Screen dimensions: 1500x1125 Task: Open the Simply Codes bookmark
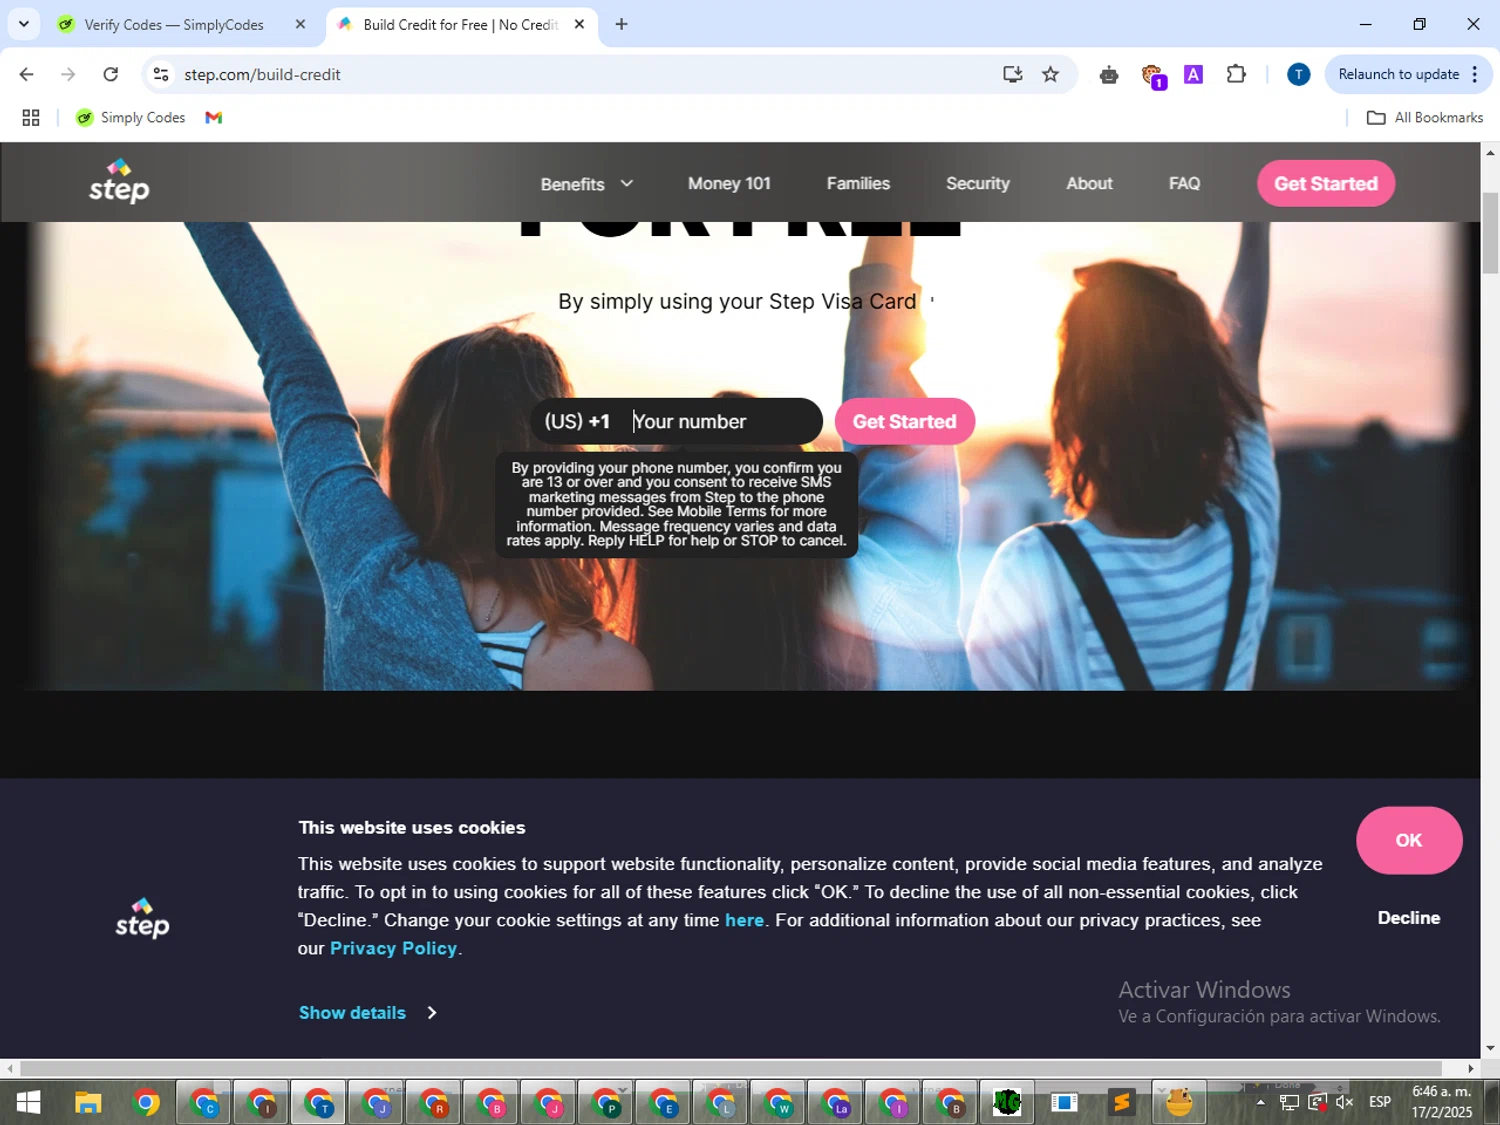[x=131, y=117]
